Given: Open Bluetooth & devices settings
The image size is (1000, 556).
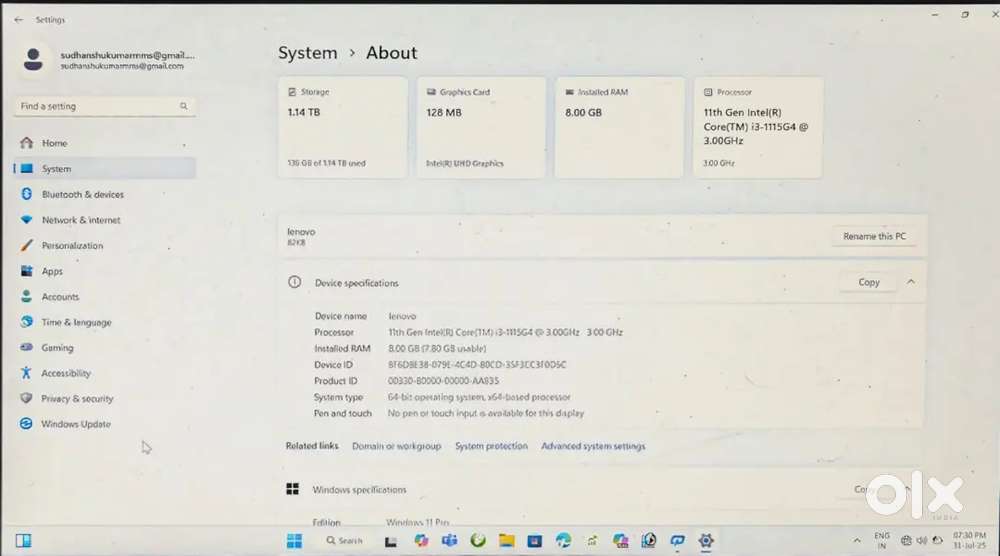Looking at the screenshot, I should coord(82,195).
